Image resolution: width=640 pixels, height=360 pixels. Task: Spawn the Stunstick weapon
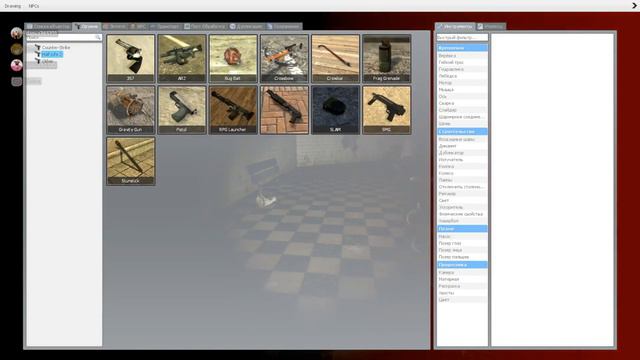(131, 161)
